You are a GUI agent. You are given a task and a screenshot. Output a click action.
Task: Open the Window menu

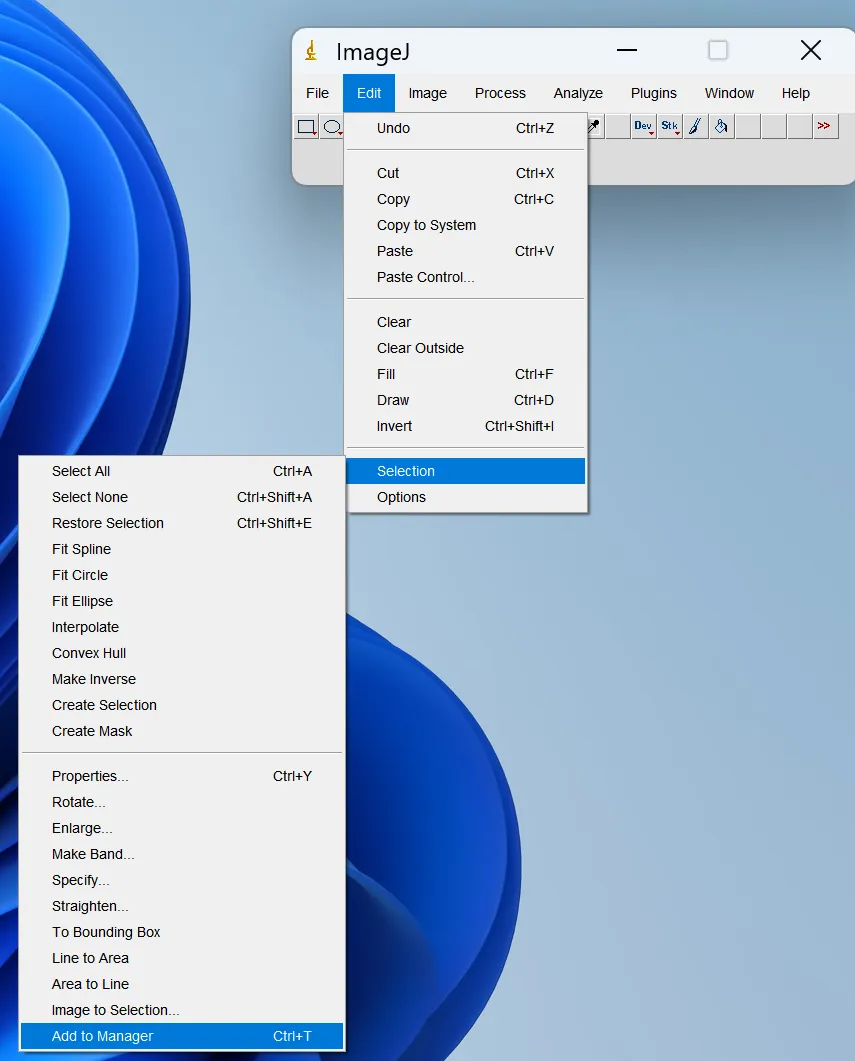pyautogui.click(x=729, y=93)
